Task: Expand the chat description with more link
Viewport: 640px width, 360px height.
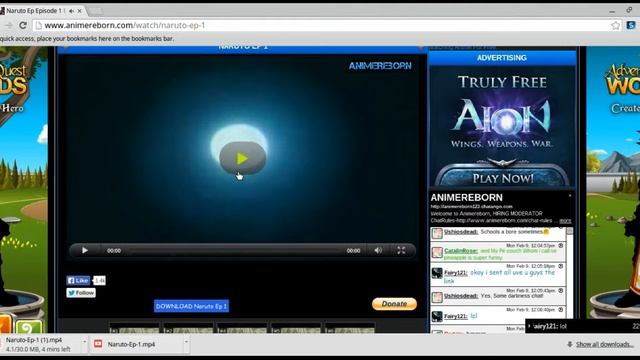Action: point(565,220)
